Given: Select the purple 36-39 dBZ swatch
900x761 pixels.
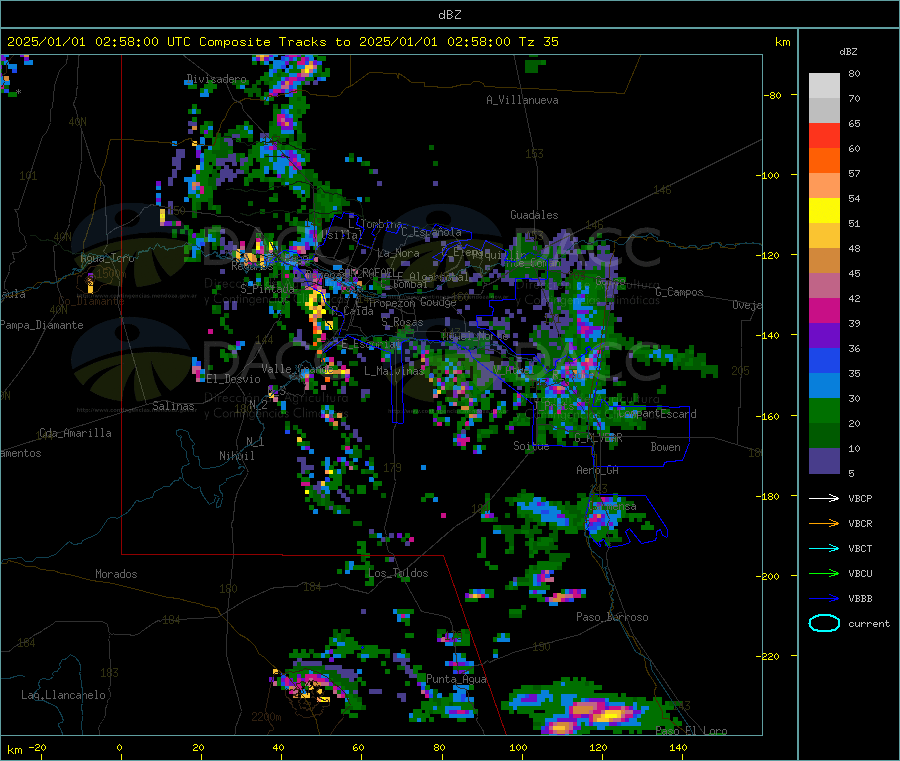Looking at the screenshot, I should point(824,336).
